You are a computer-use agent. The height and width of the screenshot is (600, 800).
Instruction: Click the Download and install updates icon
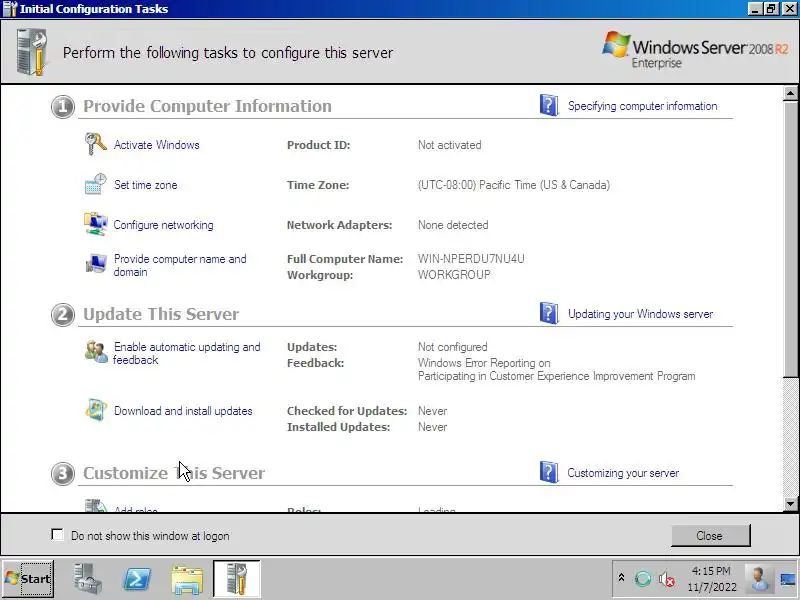96,410
